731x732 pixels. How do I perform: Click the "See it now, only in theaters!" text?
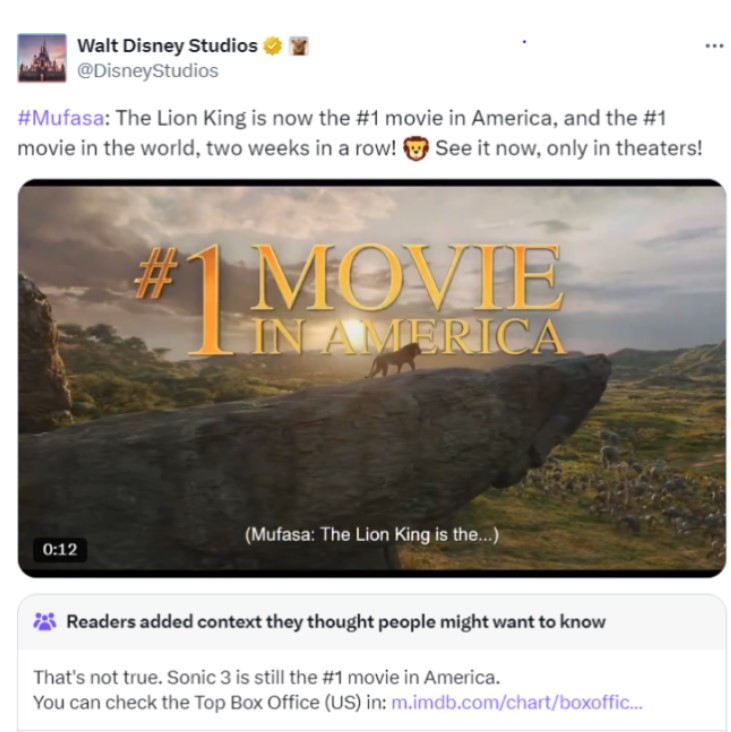tap(569, 148)
